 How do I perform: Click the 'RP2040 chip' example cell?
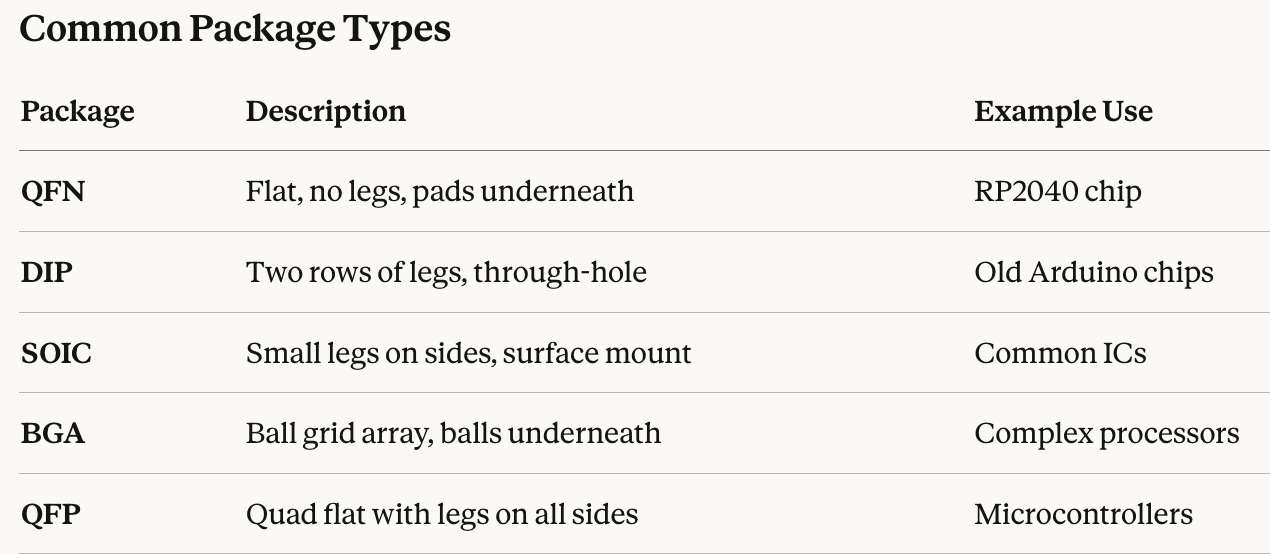pos(1057,191)
